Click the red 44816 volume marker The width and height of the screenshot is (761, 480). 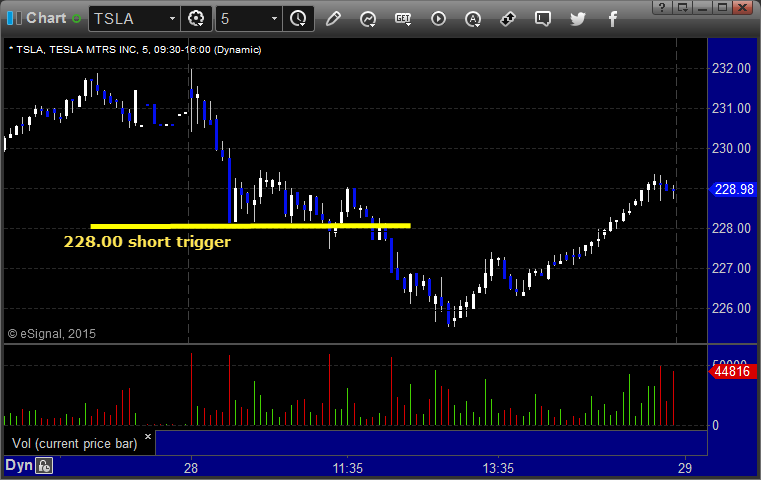(x=732, y=371)
